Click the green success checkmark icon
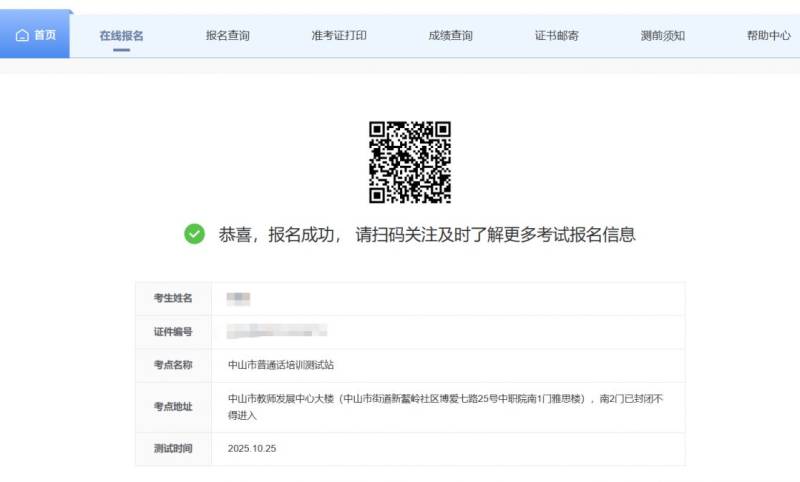800x482 pixels. click(194, 234)
